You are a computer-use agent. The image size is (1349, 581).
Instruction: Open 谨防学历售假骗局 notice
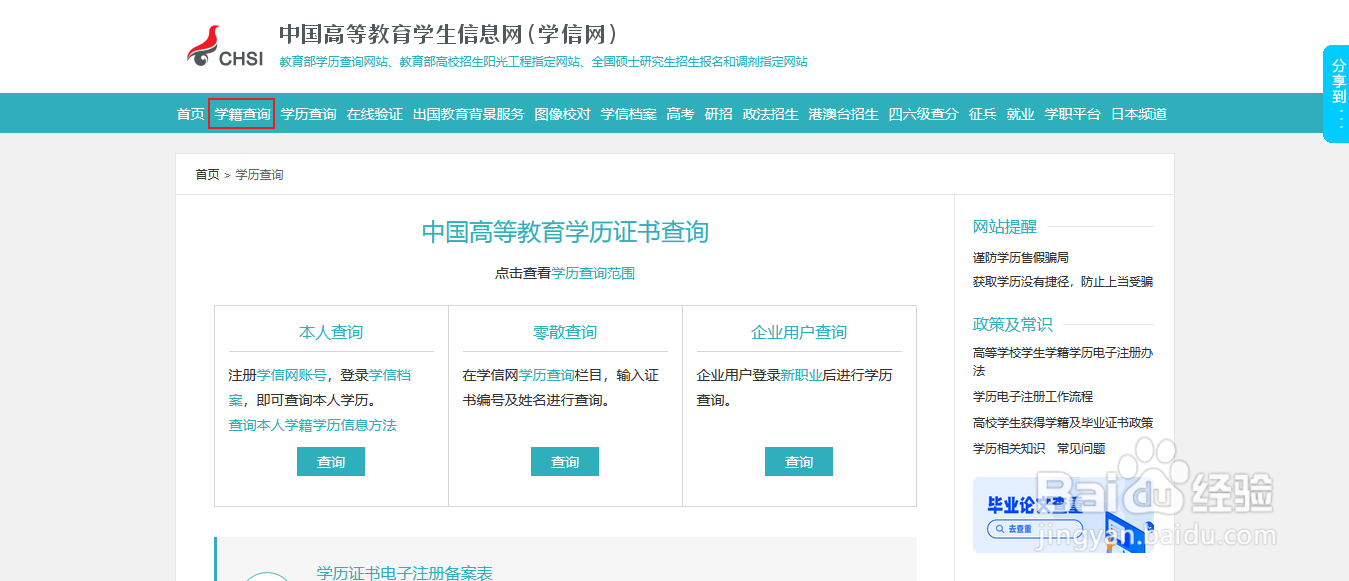(1021, 258)
